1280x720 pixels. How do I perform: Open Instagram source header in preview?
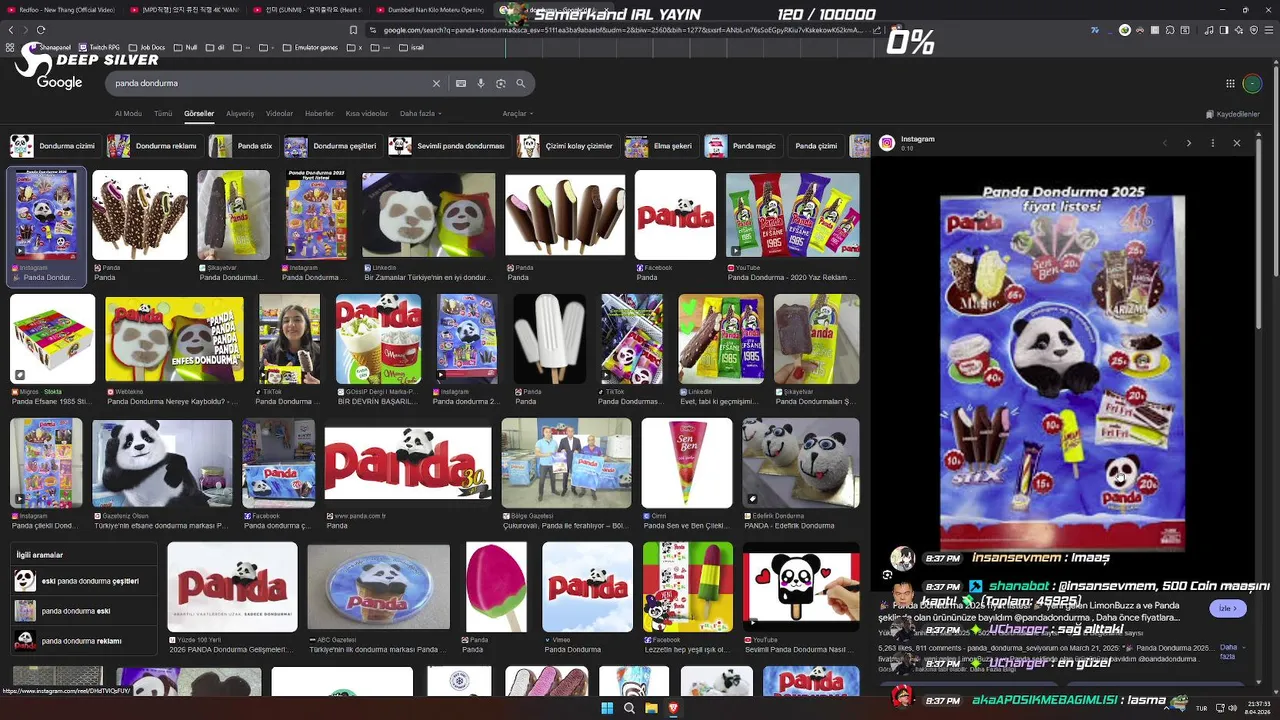[907, 143]
